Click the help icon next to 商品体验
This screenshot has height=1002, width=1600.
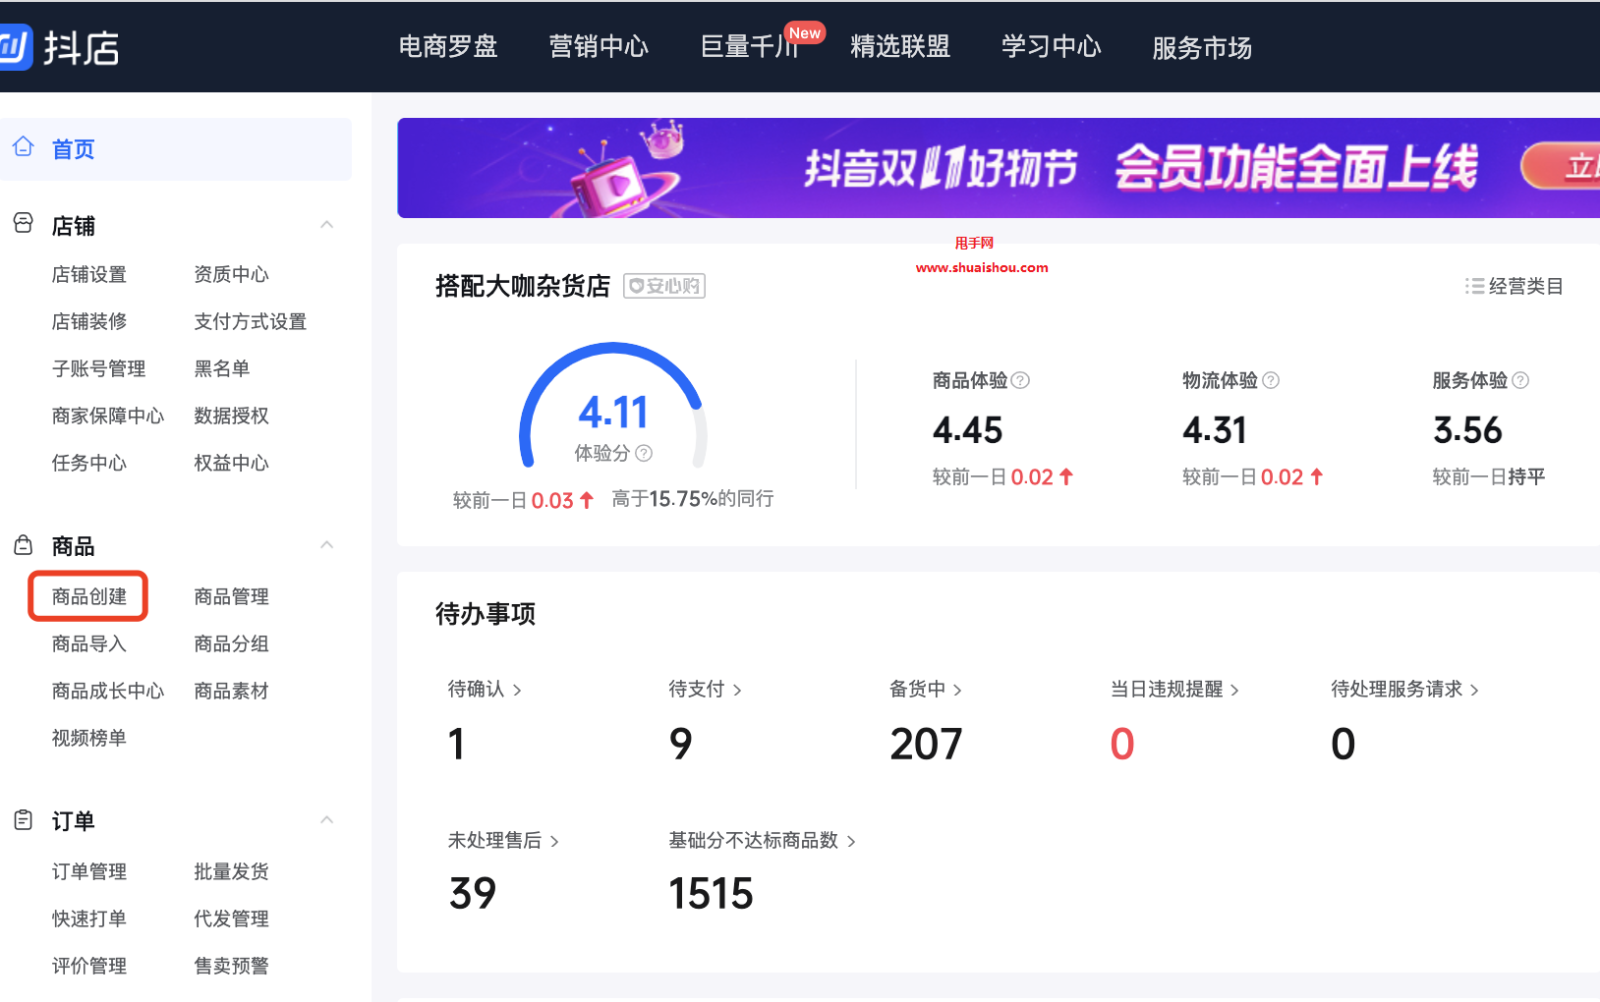(x=1020, y=380)
